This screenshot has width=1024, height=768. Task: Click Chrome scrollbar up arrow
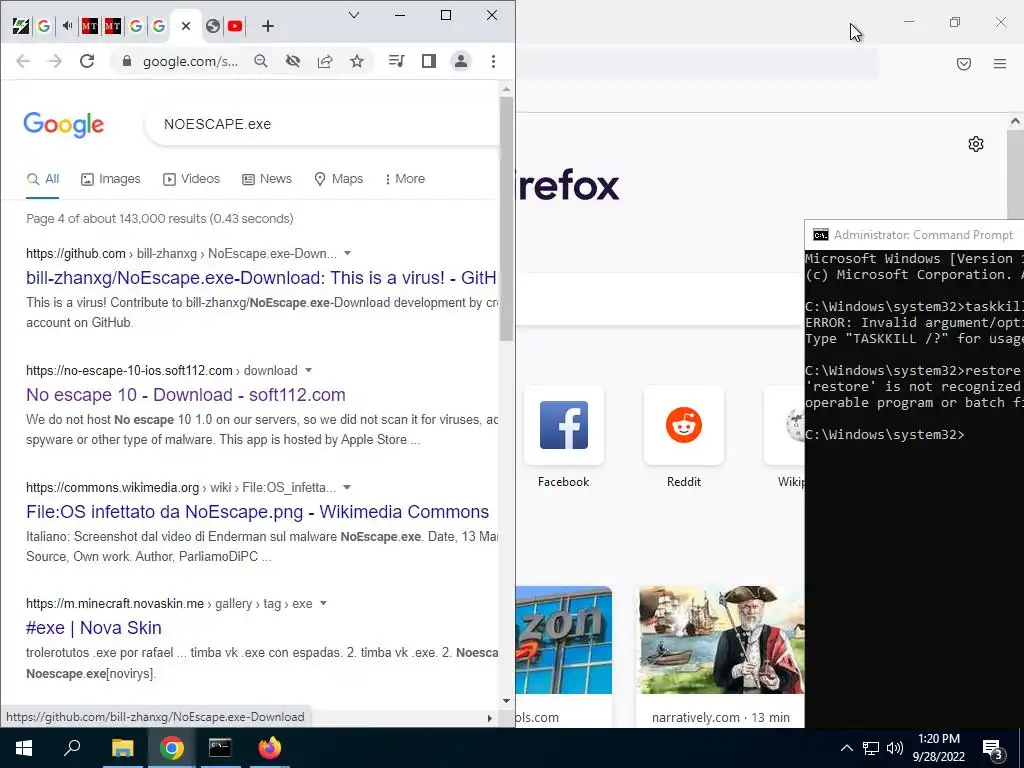[506, 89]
